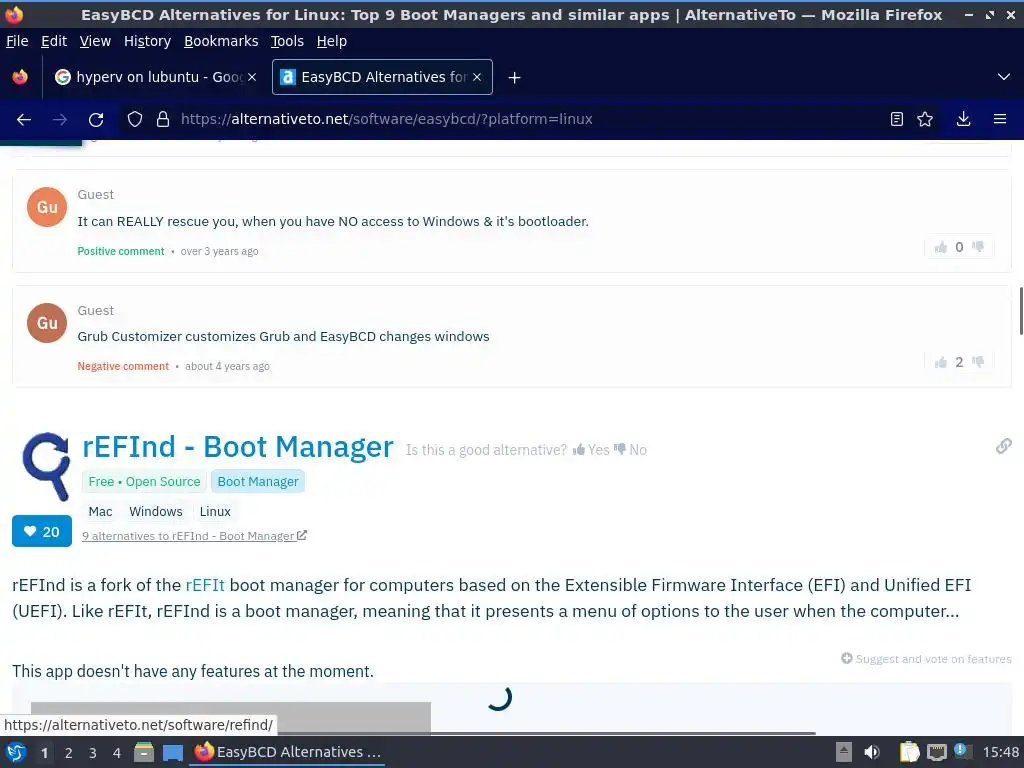This screenshot has height=768, width=1024.
Task: List all tabs dropdown arrow
Action: [1004, 77]
